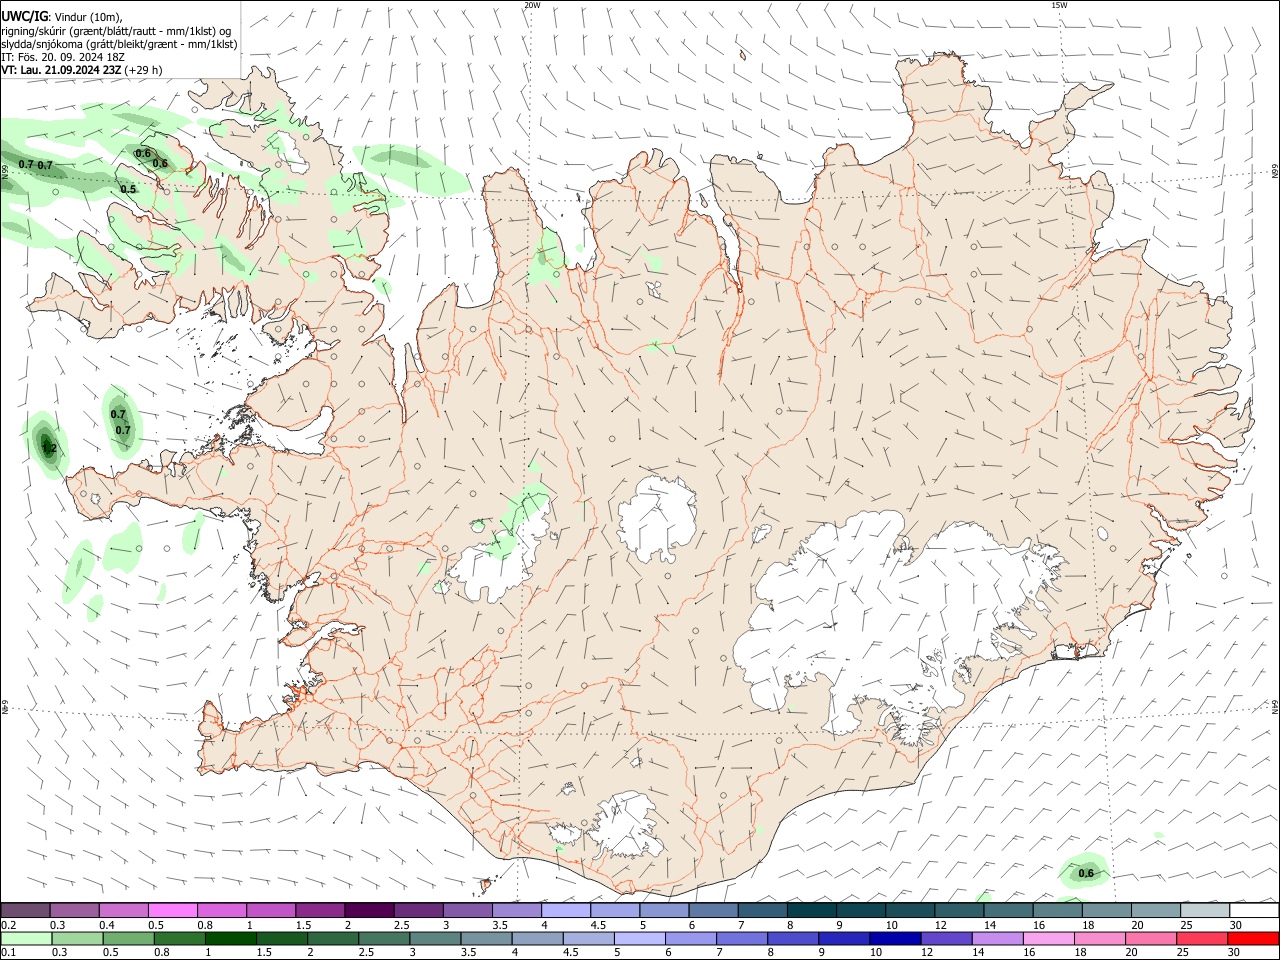Select the light pink rain swatch starting at 16
The height and width of the screenshot is (960, 1280).
click(1047, 938)
